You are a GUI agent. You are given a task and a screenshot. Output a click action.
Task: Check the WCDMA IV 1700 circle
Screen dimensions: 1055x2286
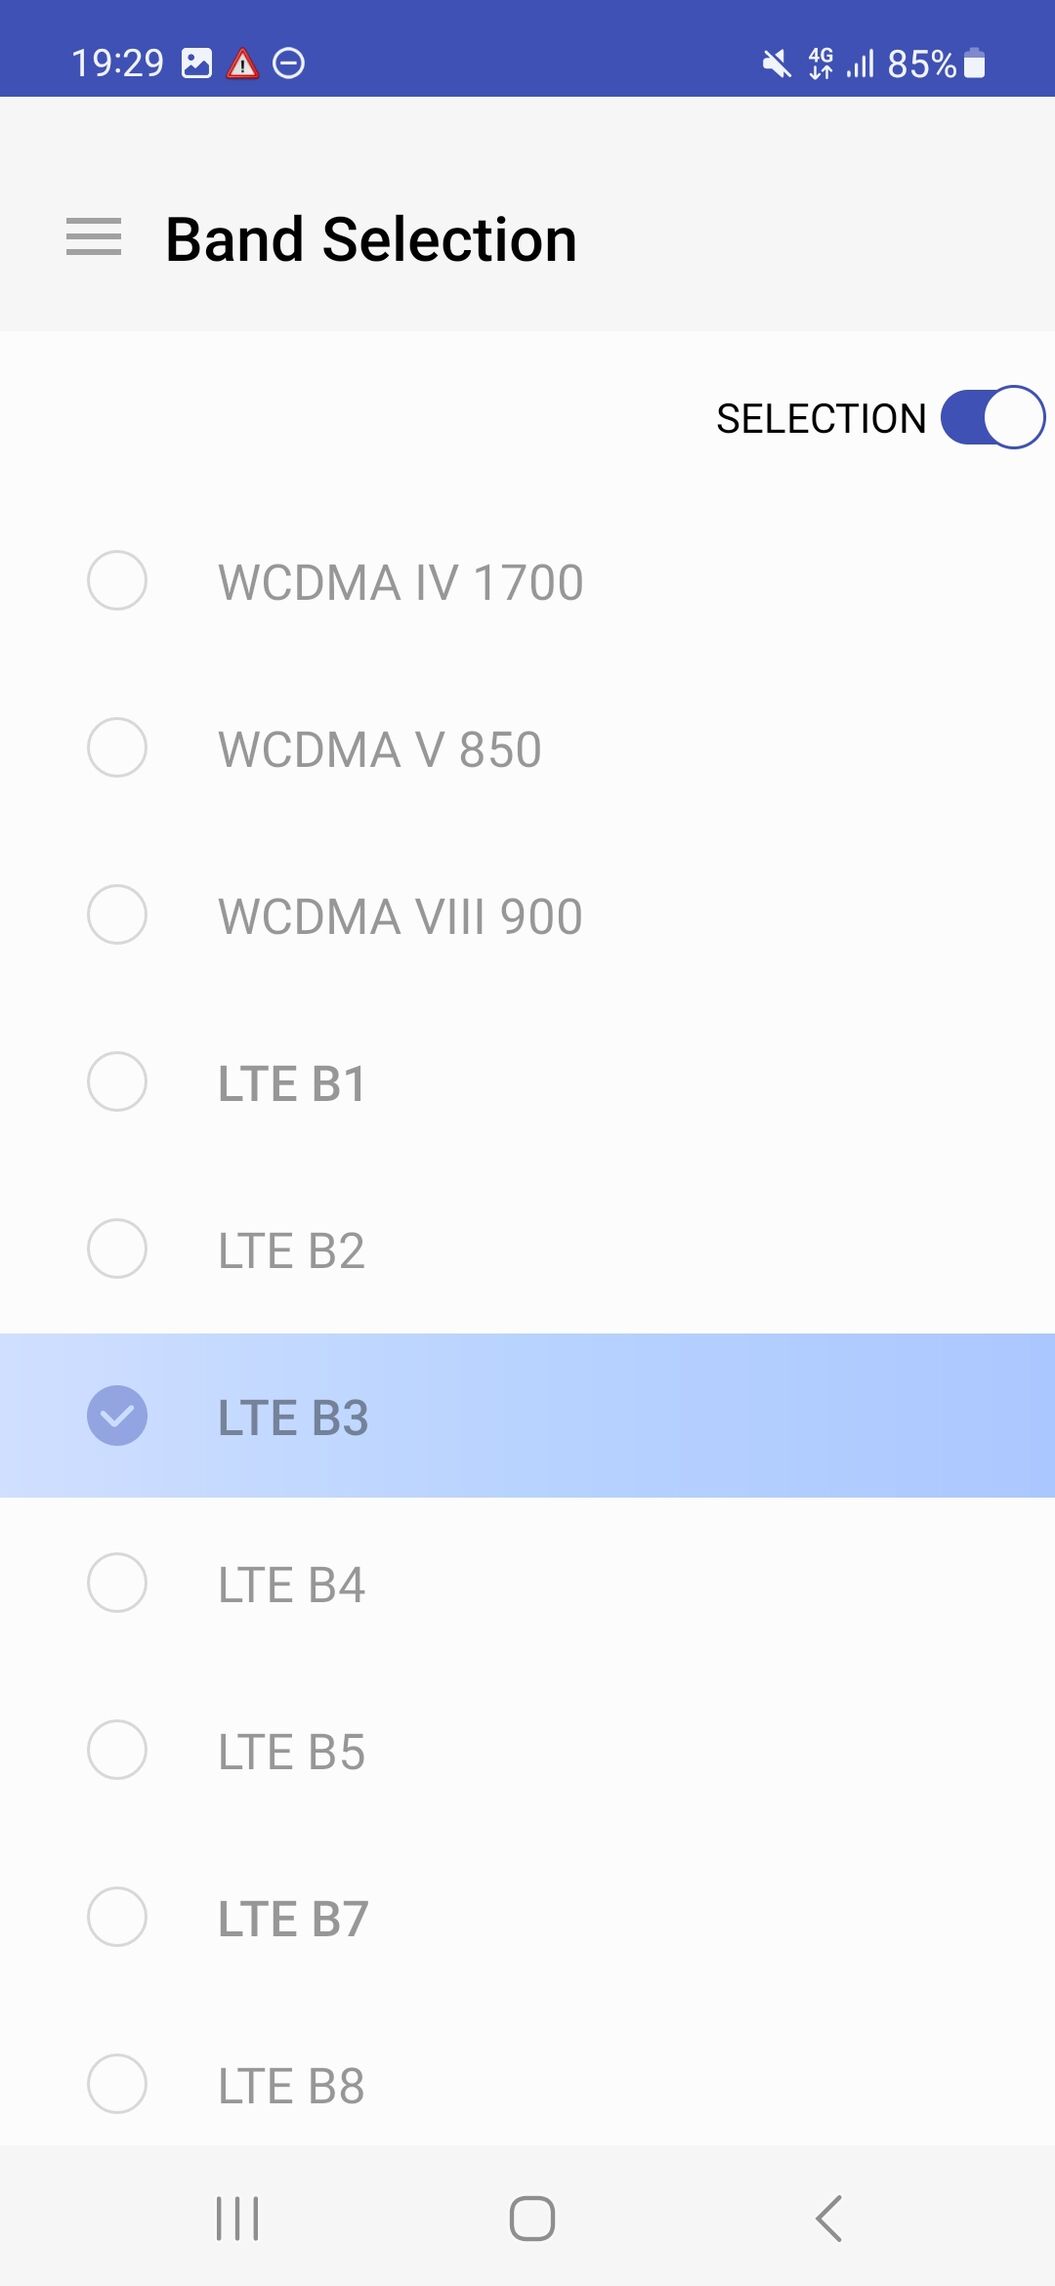pos(117,580)
